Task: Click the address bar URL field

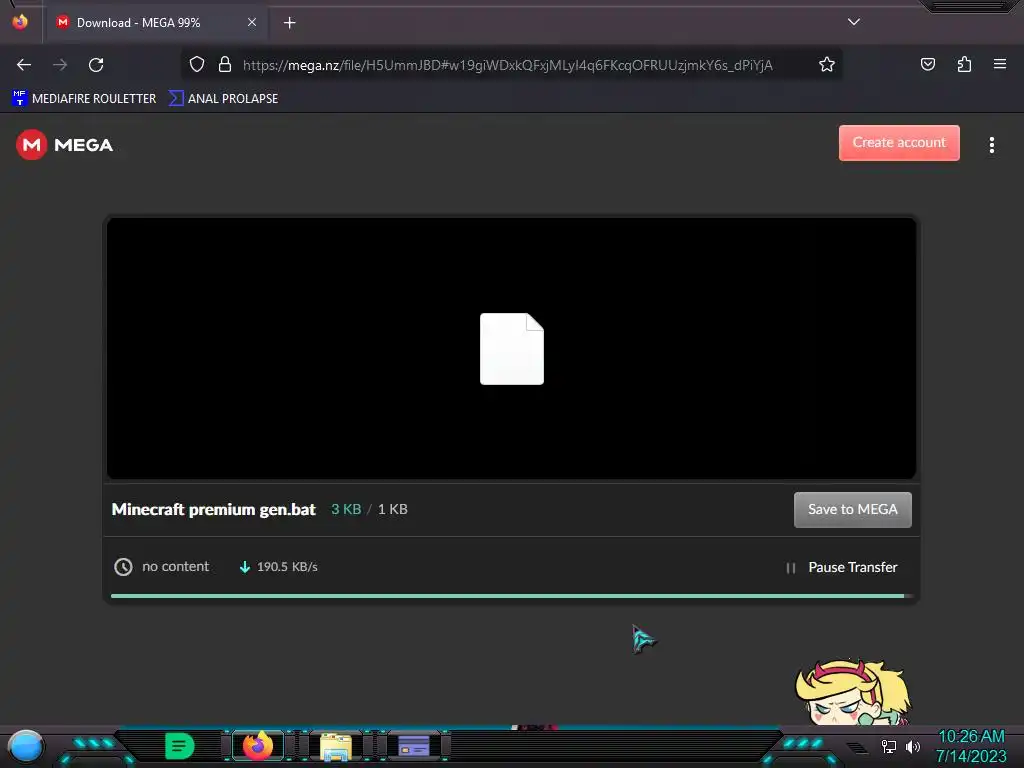Action: [x=507, y=65]
